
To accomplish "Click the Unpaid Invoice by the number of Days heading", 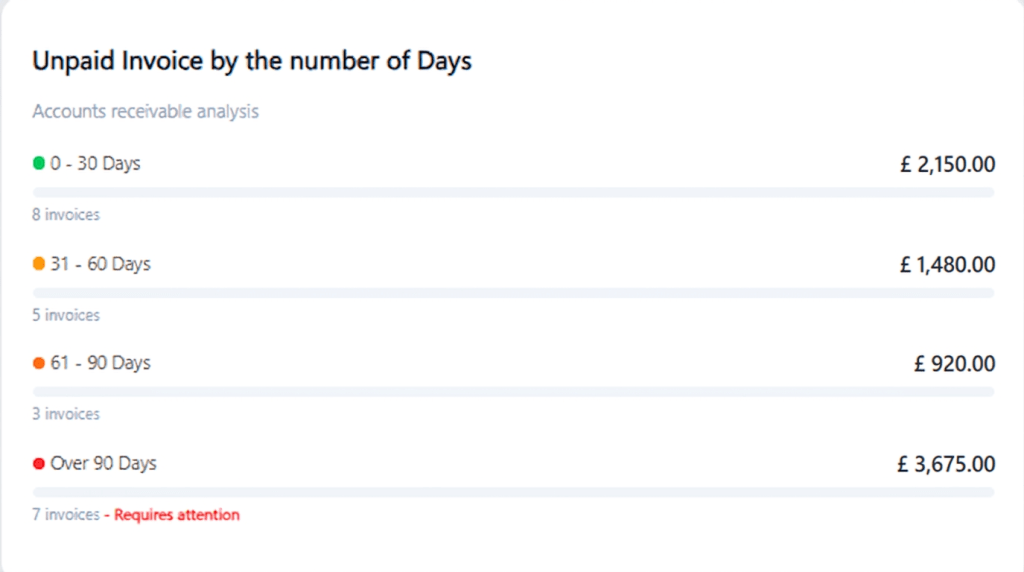I will (252, 61).
